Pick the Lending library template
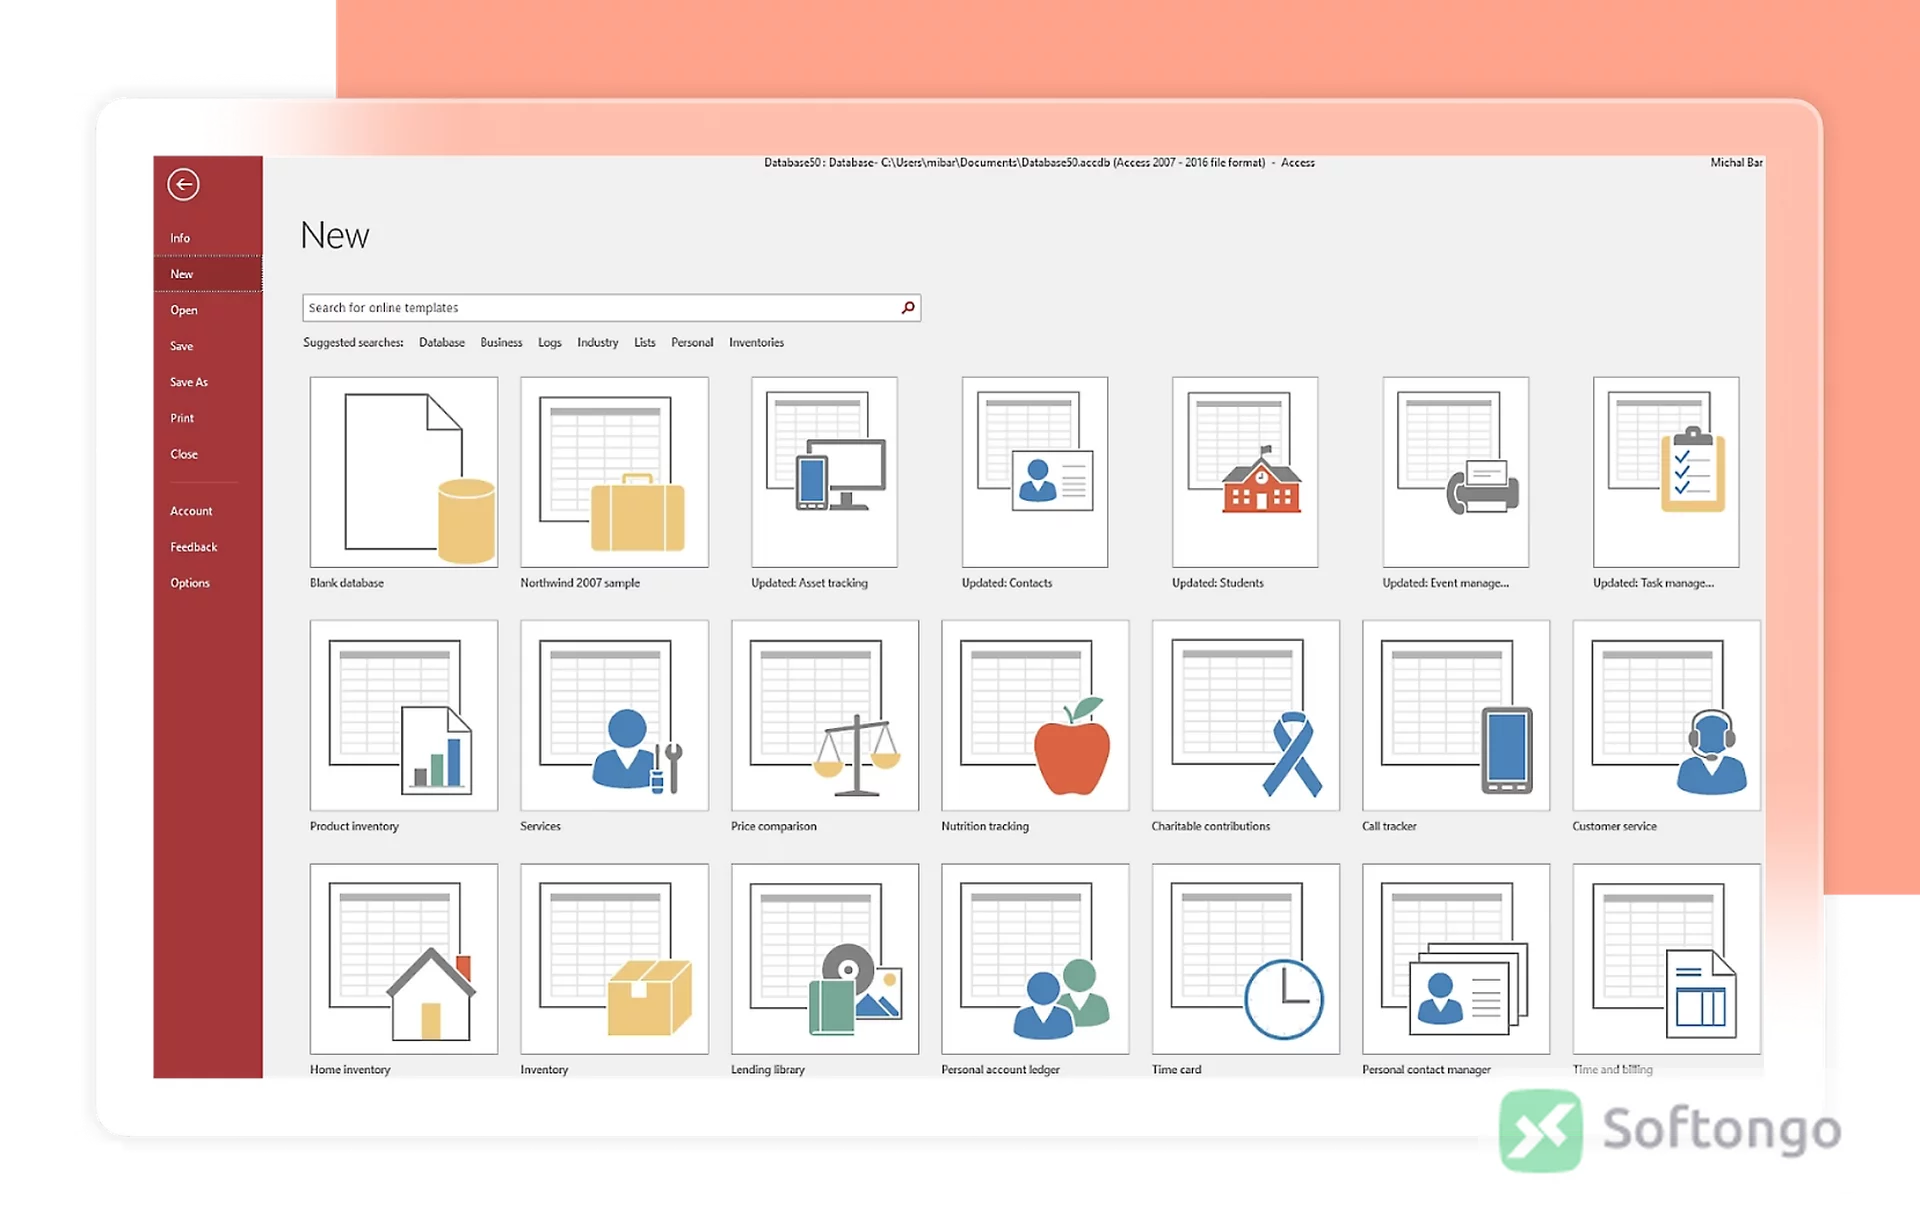1920x1231 pixels. [x=825, y=959]
